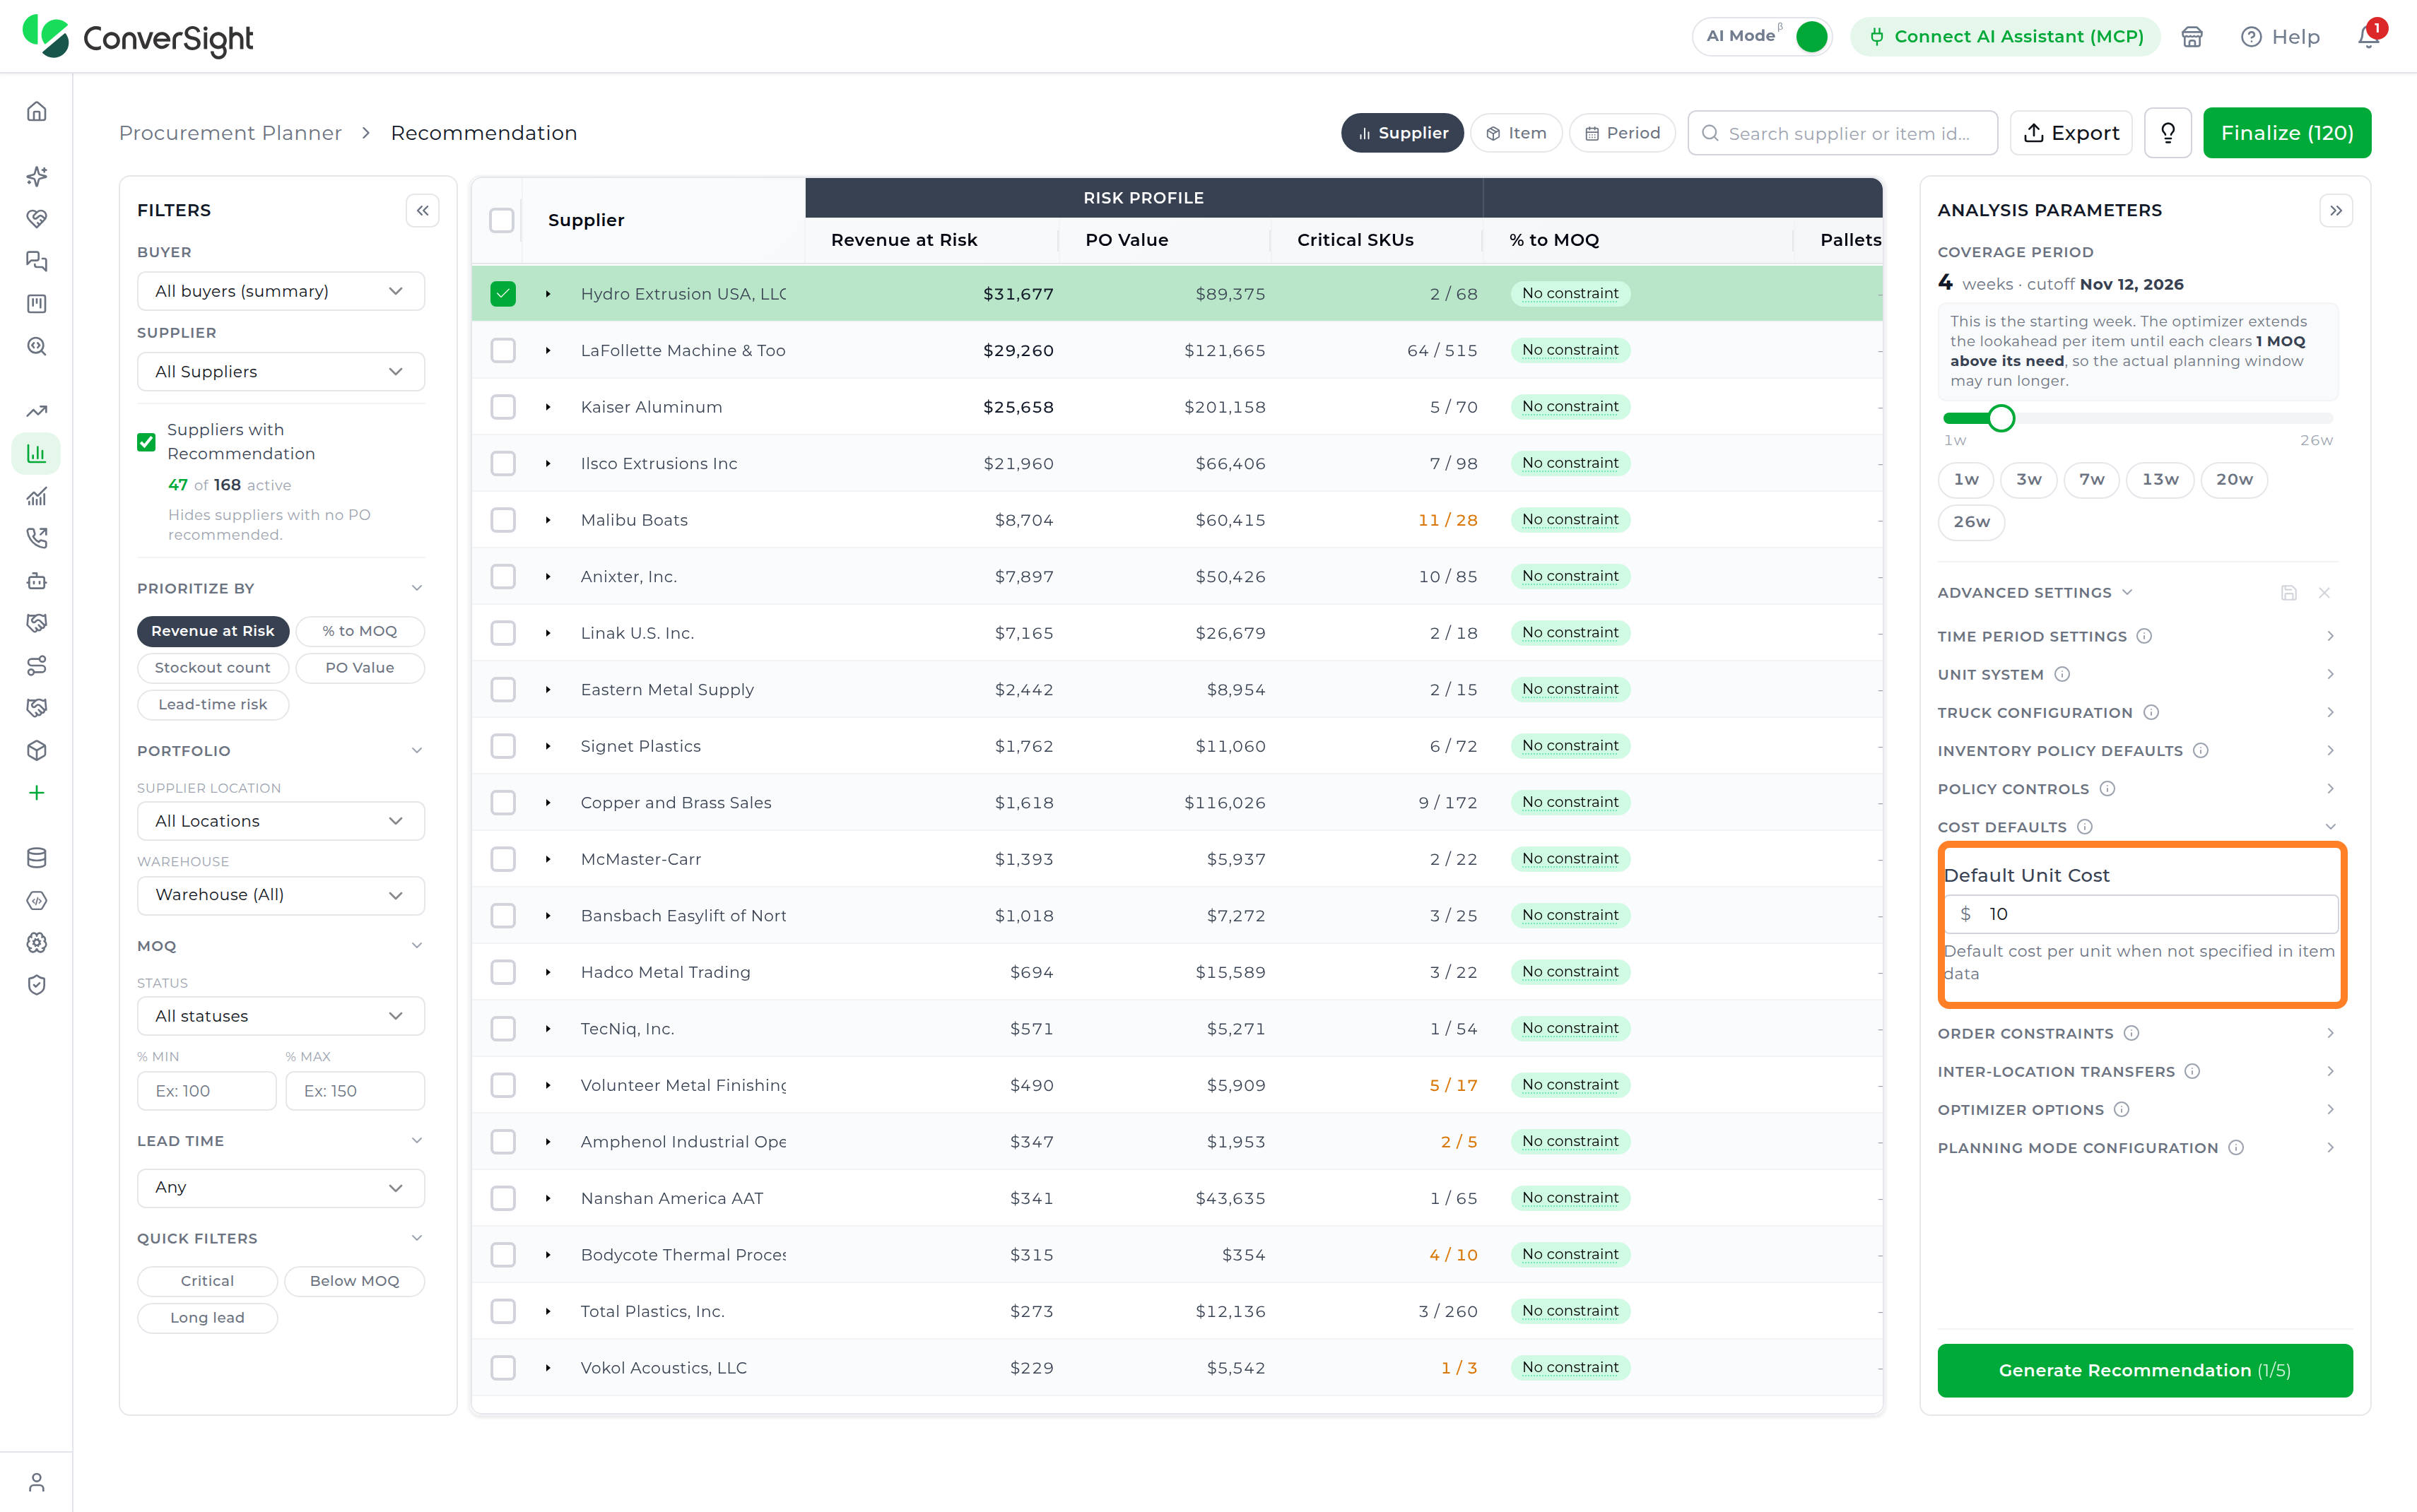This screenshot has height=1512, width=2417.
Task: Prioritize by % to MOQ
Action: 360,631
